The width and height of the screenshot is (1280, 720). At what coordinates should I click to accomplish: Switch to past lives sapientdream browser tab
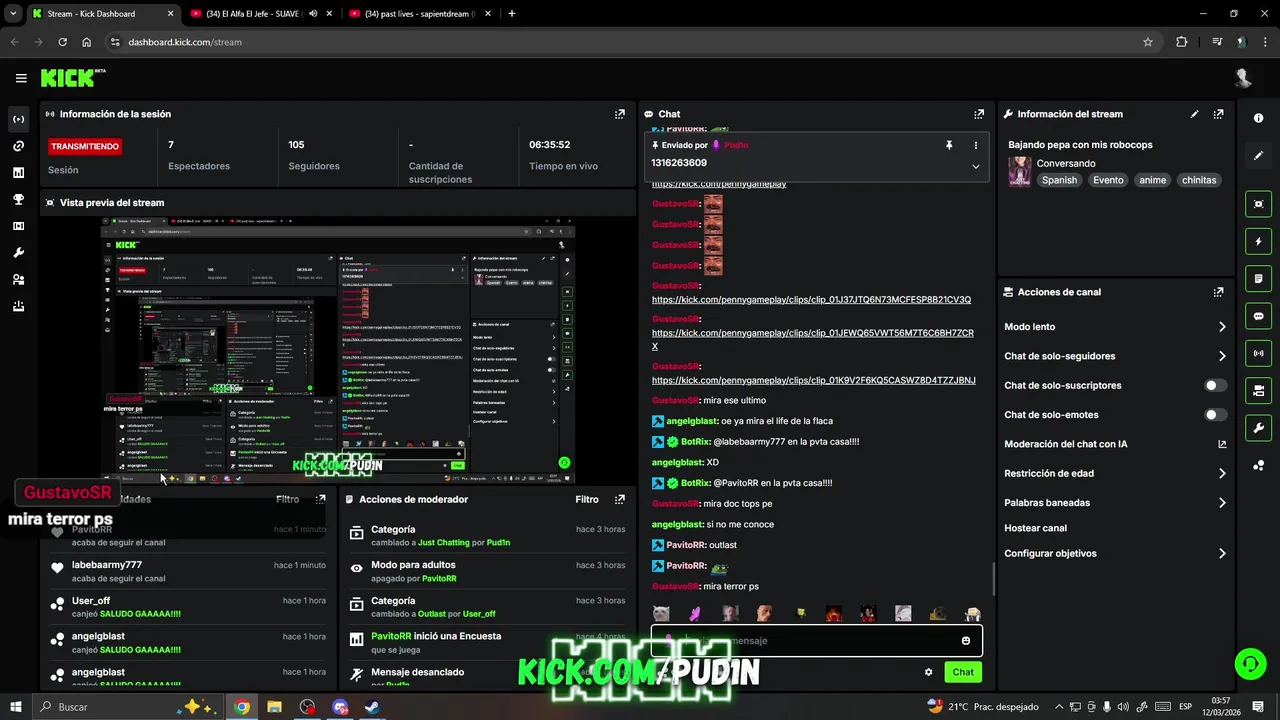[418, 14]
